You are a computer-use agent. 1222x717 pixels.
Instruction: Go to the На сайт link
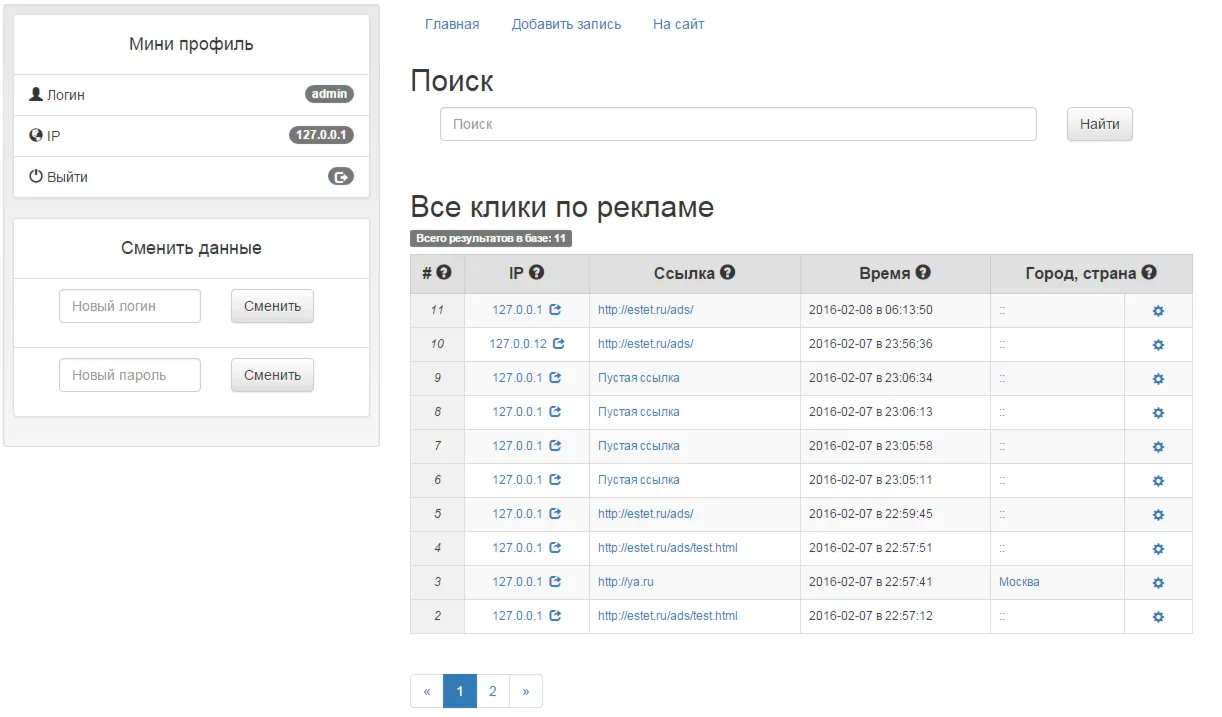point(679,24)
